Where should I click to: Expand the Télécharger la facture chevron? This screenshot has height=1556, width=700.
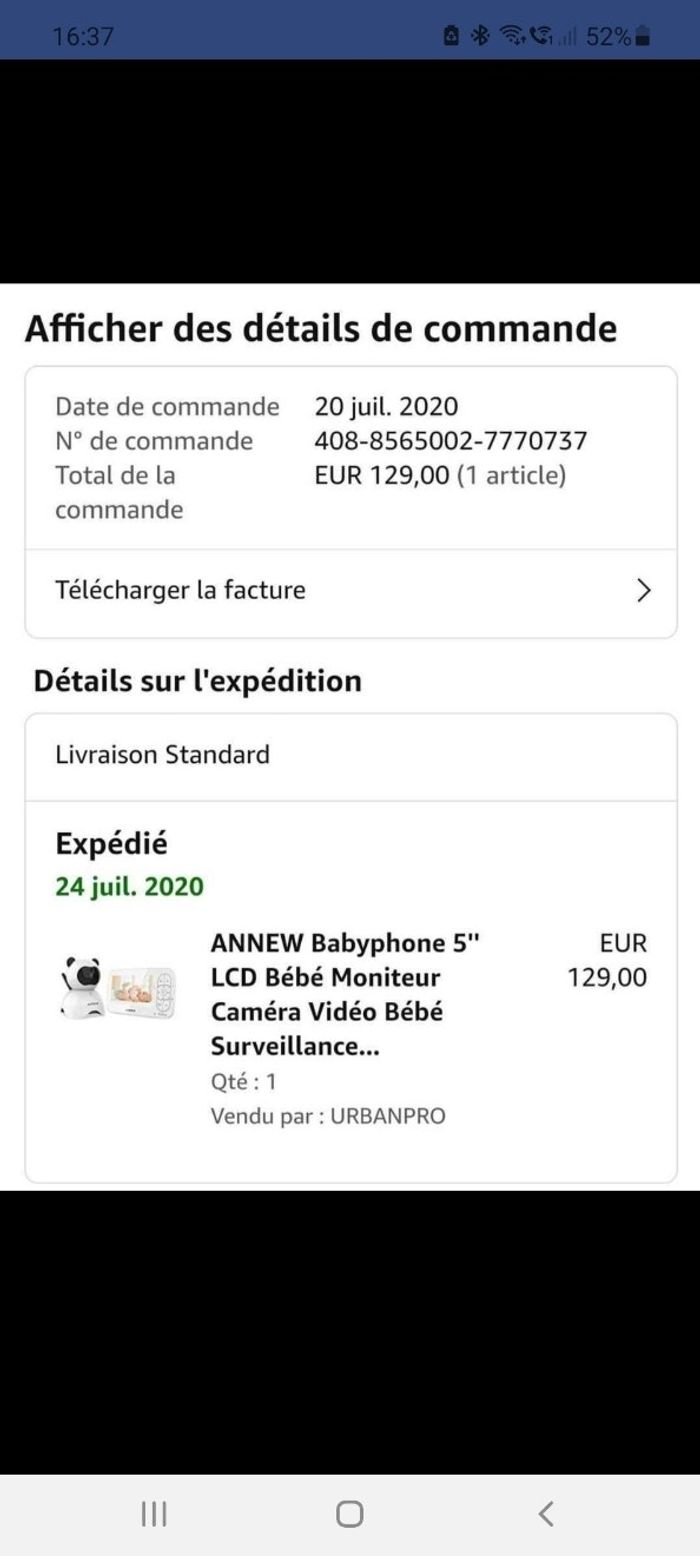pyautogui.click(x=643, y=591)
